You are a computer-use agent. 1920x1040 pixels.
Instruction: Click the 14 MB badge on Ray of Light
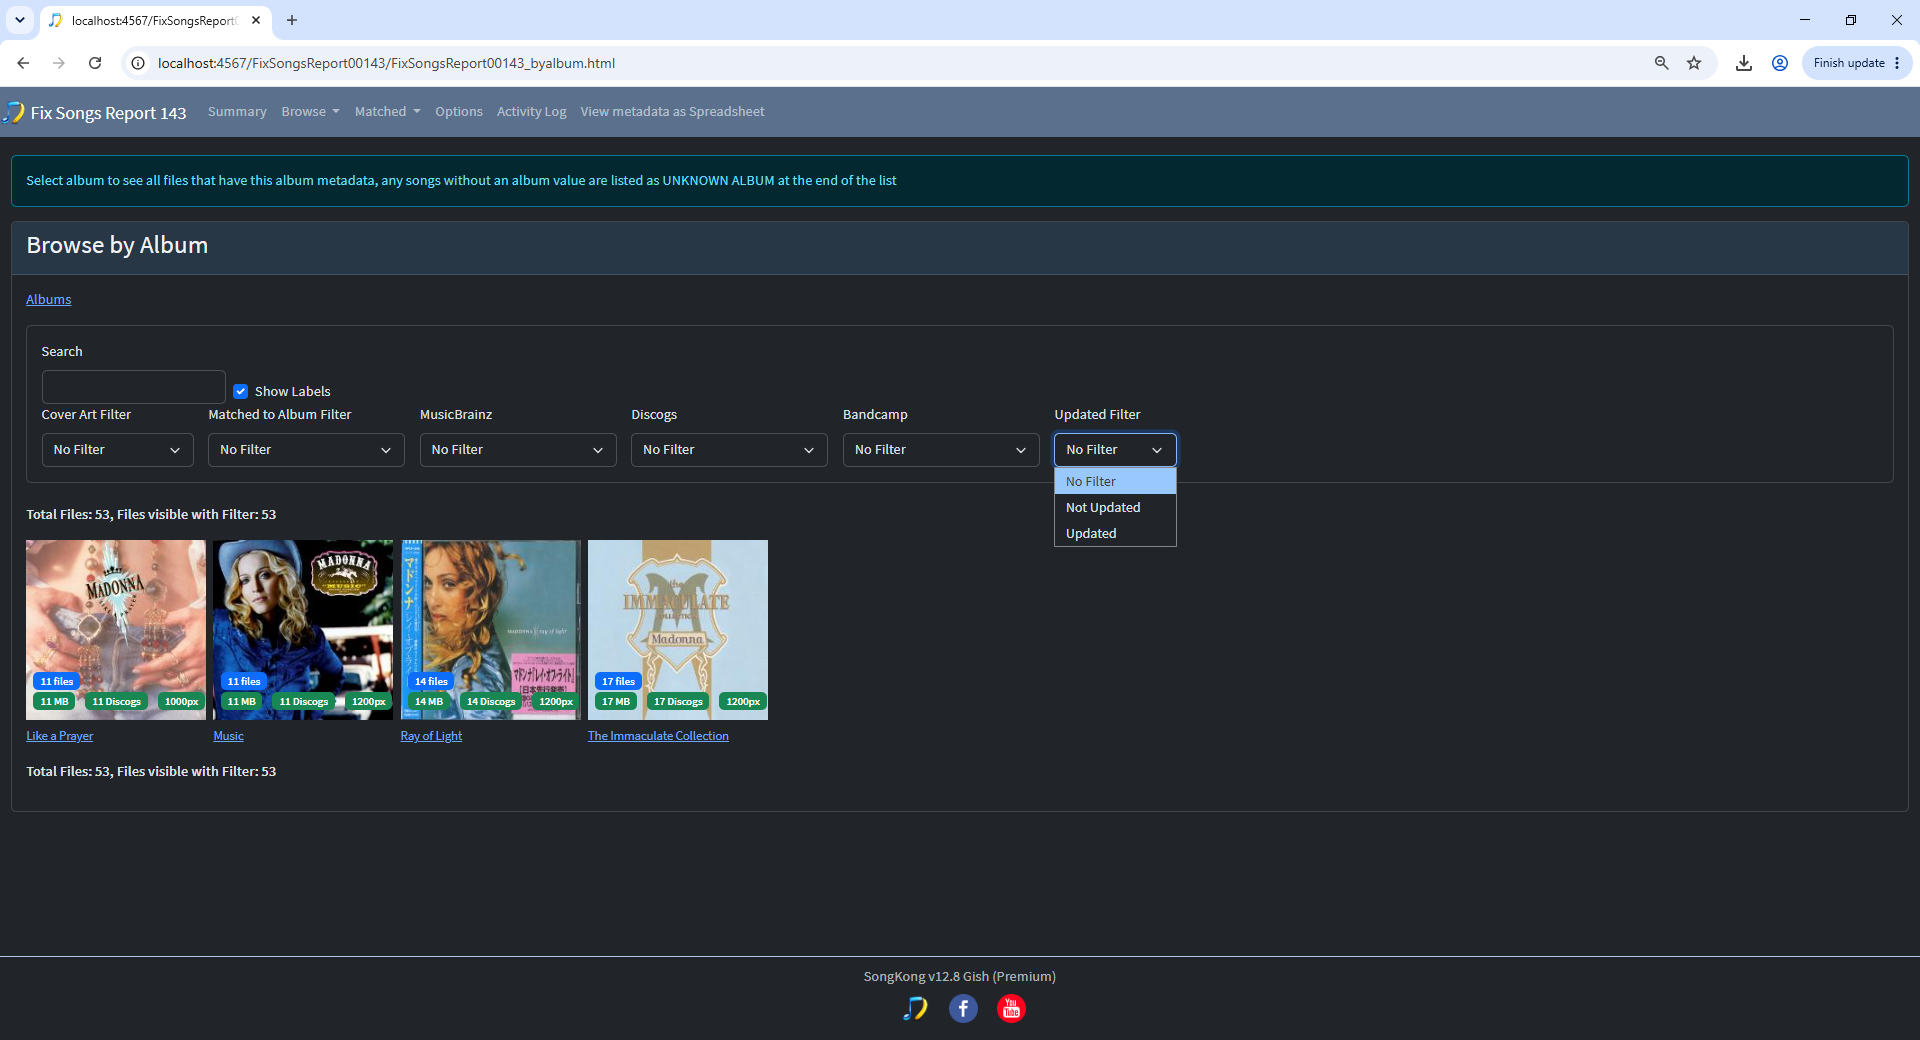pyautogui.click(x=429, y=702)
